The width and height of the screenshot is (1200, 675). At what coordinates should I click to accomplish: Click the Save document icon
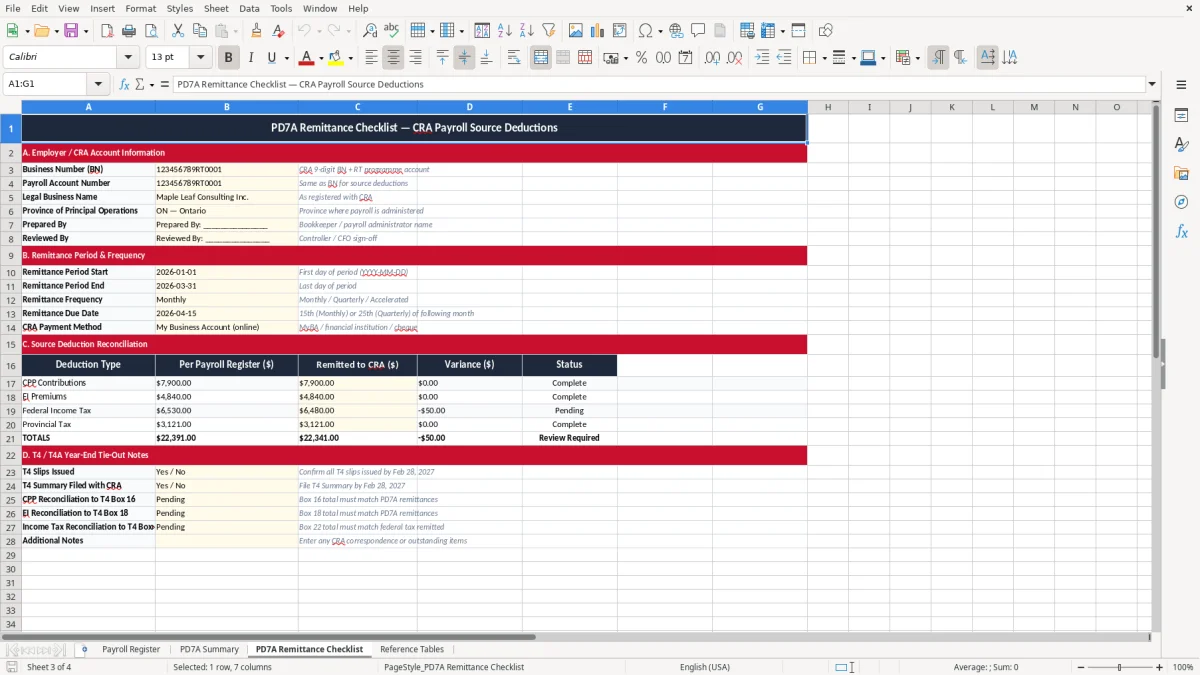click(x=71, y=31)
